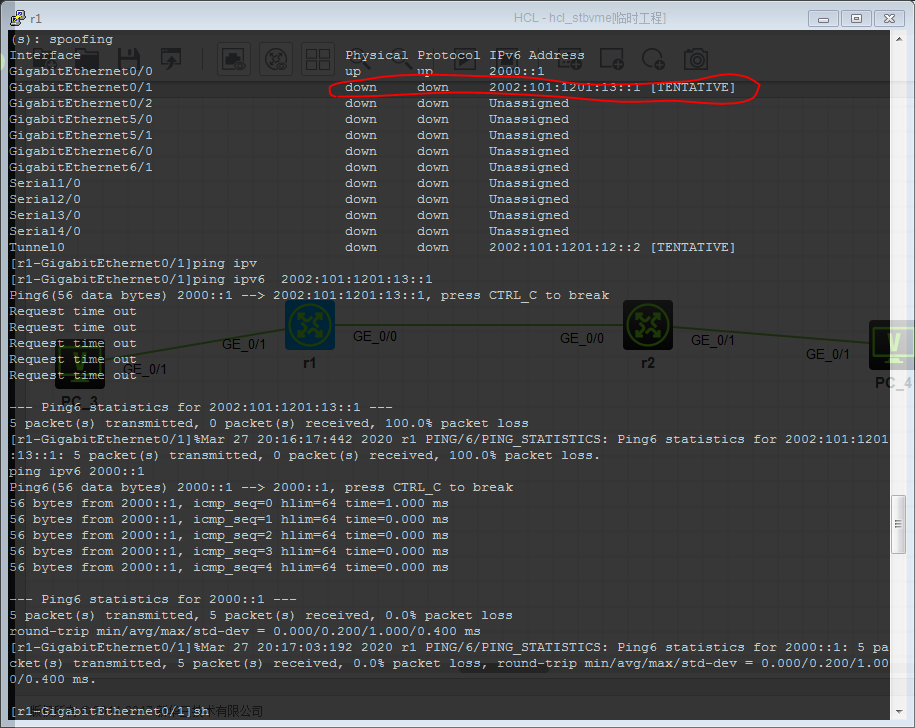Toggle the show device names icon
915x728 pixels.
tap(276, 59)
